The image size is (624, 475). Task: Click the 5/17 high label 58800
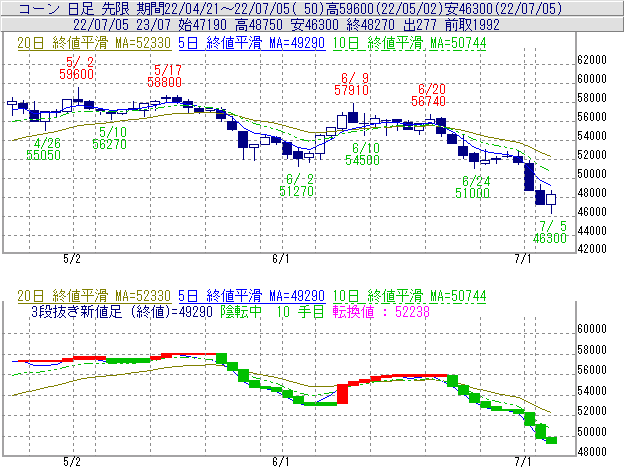164,82
